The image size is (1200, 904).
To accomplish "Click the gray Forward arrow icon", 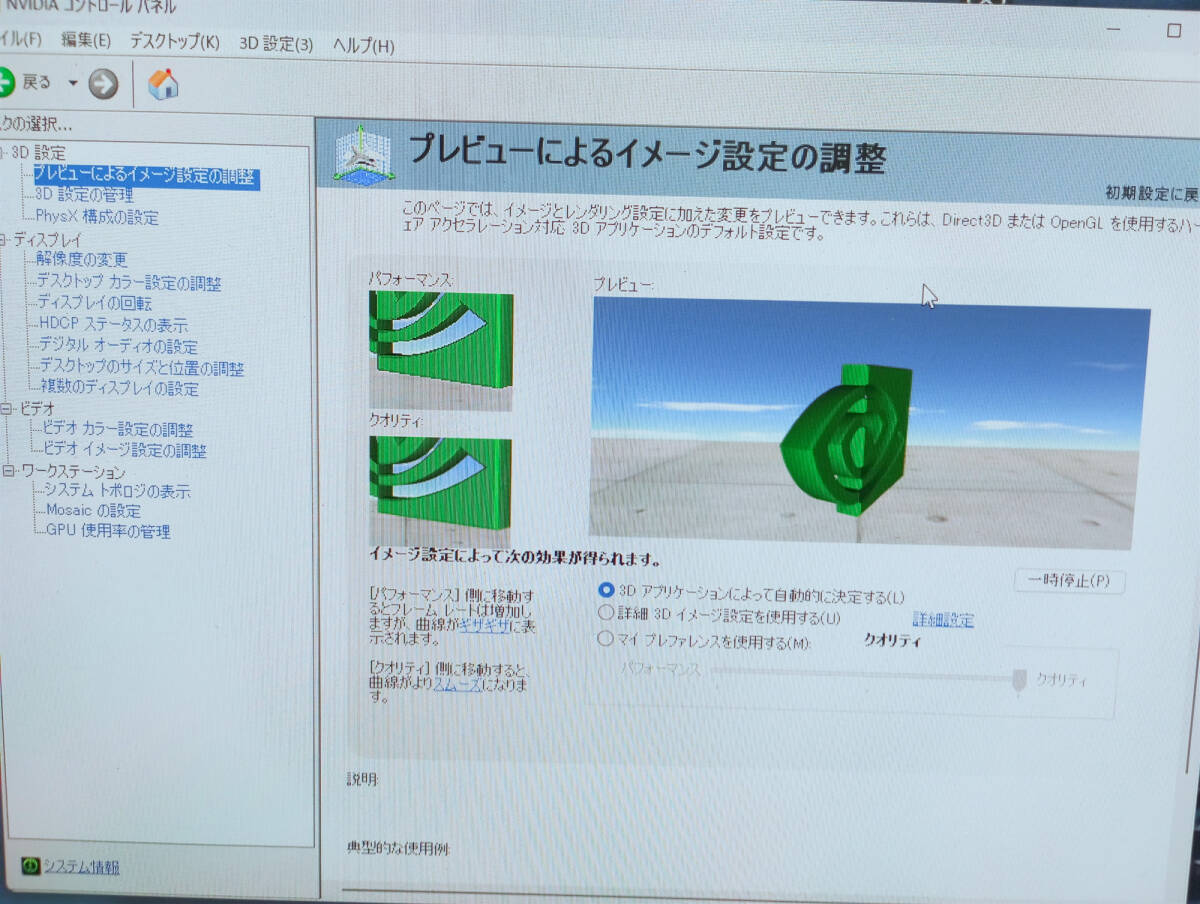I will coord(103,84).
